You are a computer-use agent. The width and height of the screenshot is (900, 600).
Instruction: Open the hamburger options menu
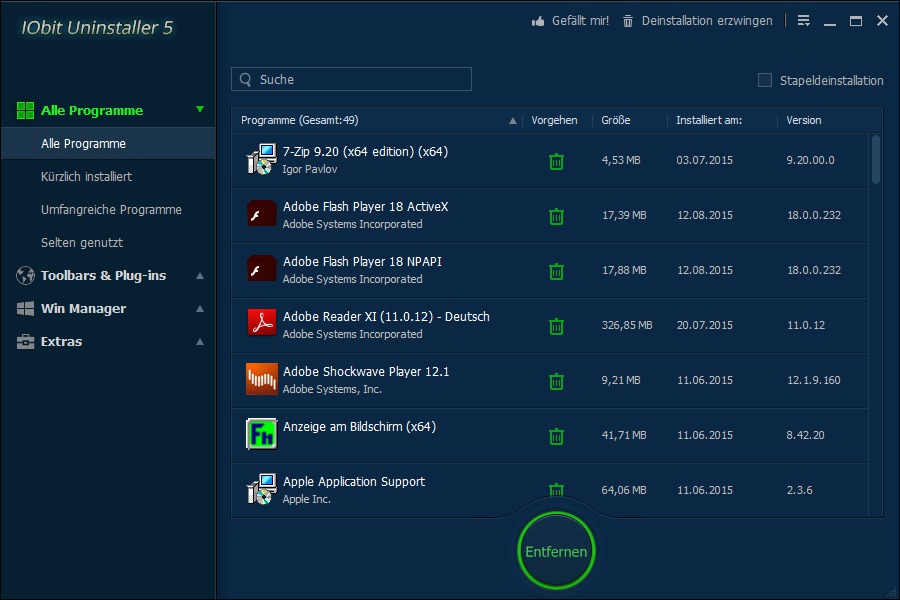point(804,21)
